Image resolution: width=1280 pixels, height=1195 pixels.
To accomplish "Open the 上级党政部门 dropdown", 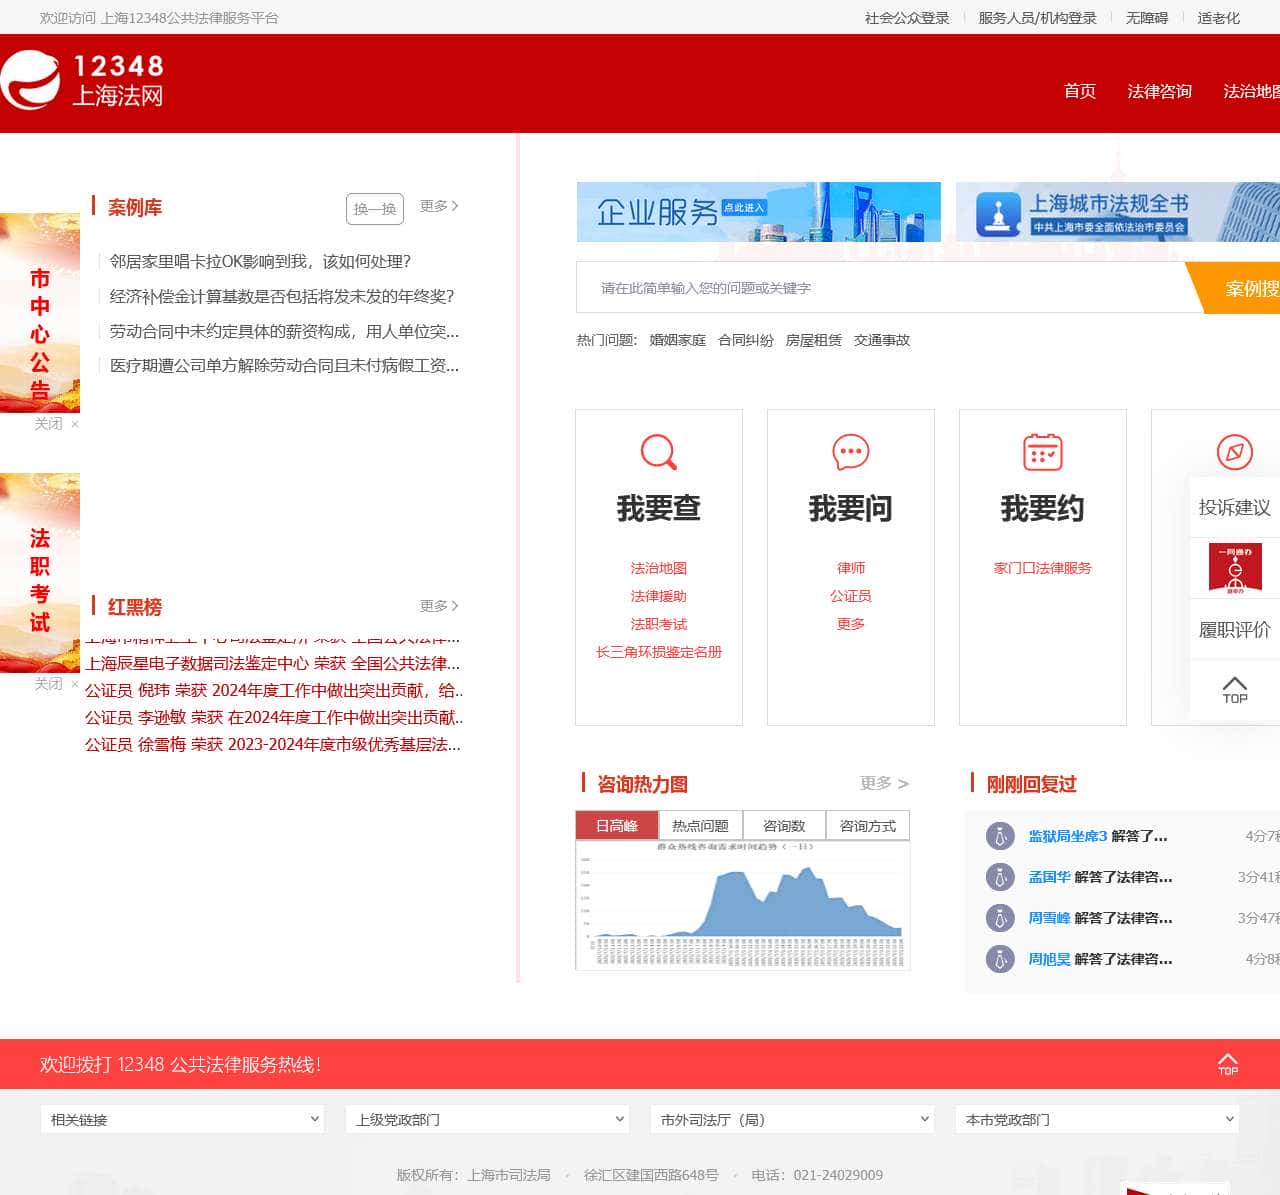I will (487, 1119).
